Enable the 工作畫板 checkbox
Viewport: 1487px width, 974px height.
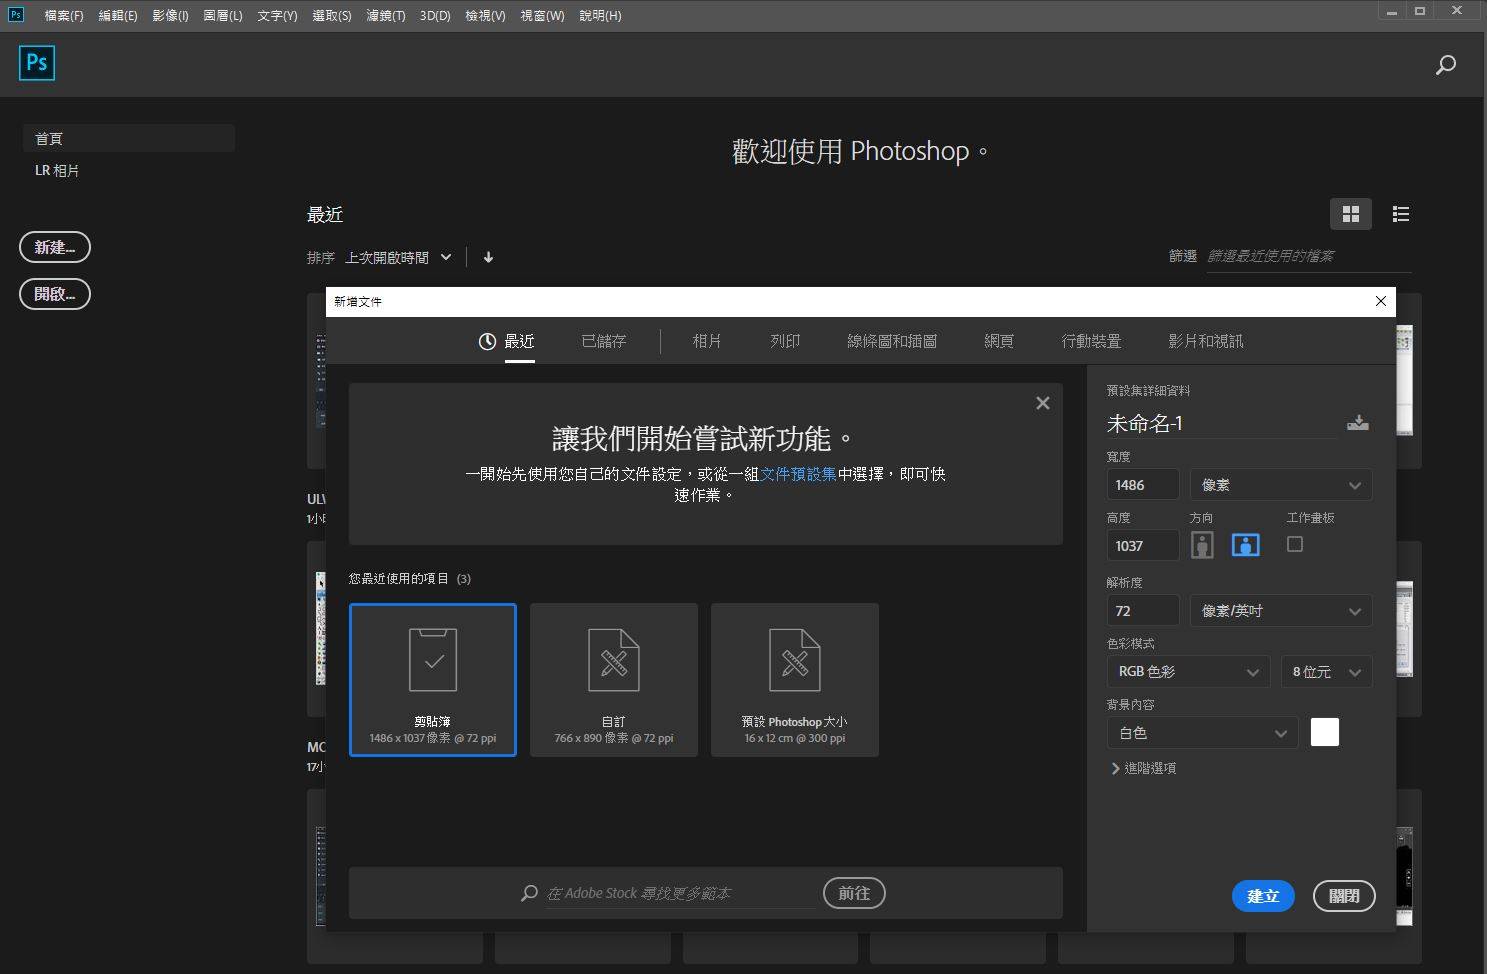tap(1295, 544)
